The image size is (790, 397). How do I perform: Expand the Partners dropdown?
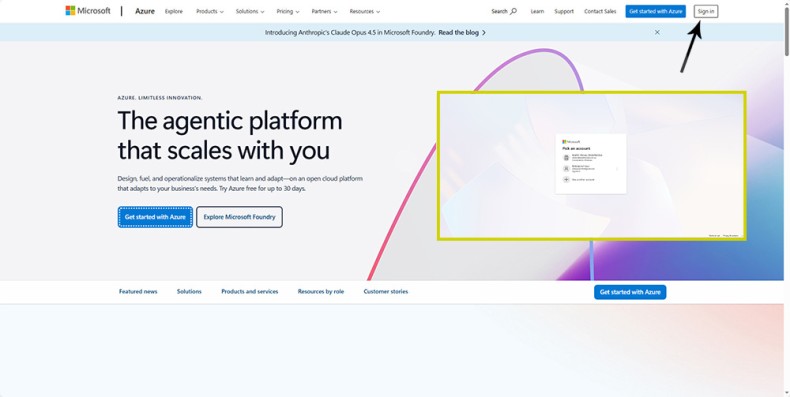tap(324, 11)
